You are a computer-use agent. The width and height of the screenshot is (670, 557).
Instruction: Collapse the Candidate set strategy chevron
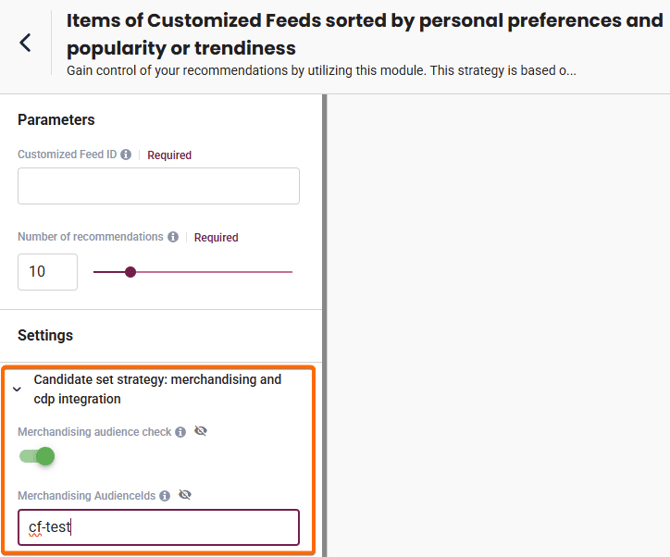tap(17, 389)
